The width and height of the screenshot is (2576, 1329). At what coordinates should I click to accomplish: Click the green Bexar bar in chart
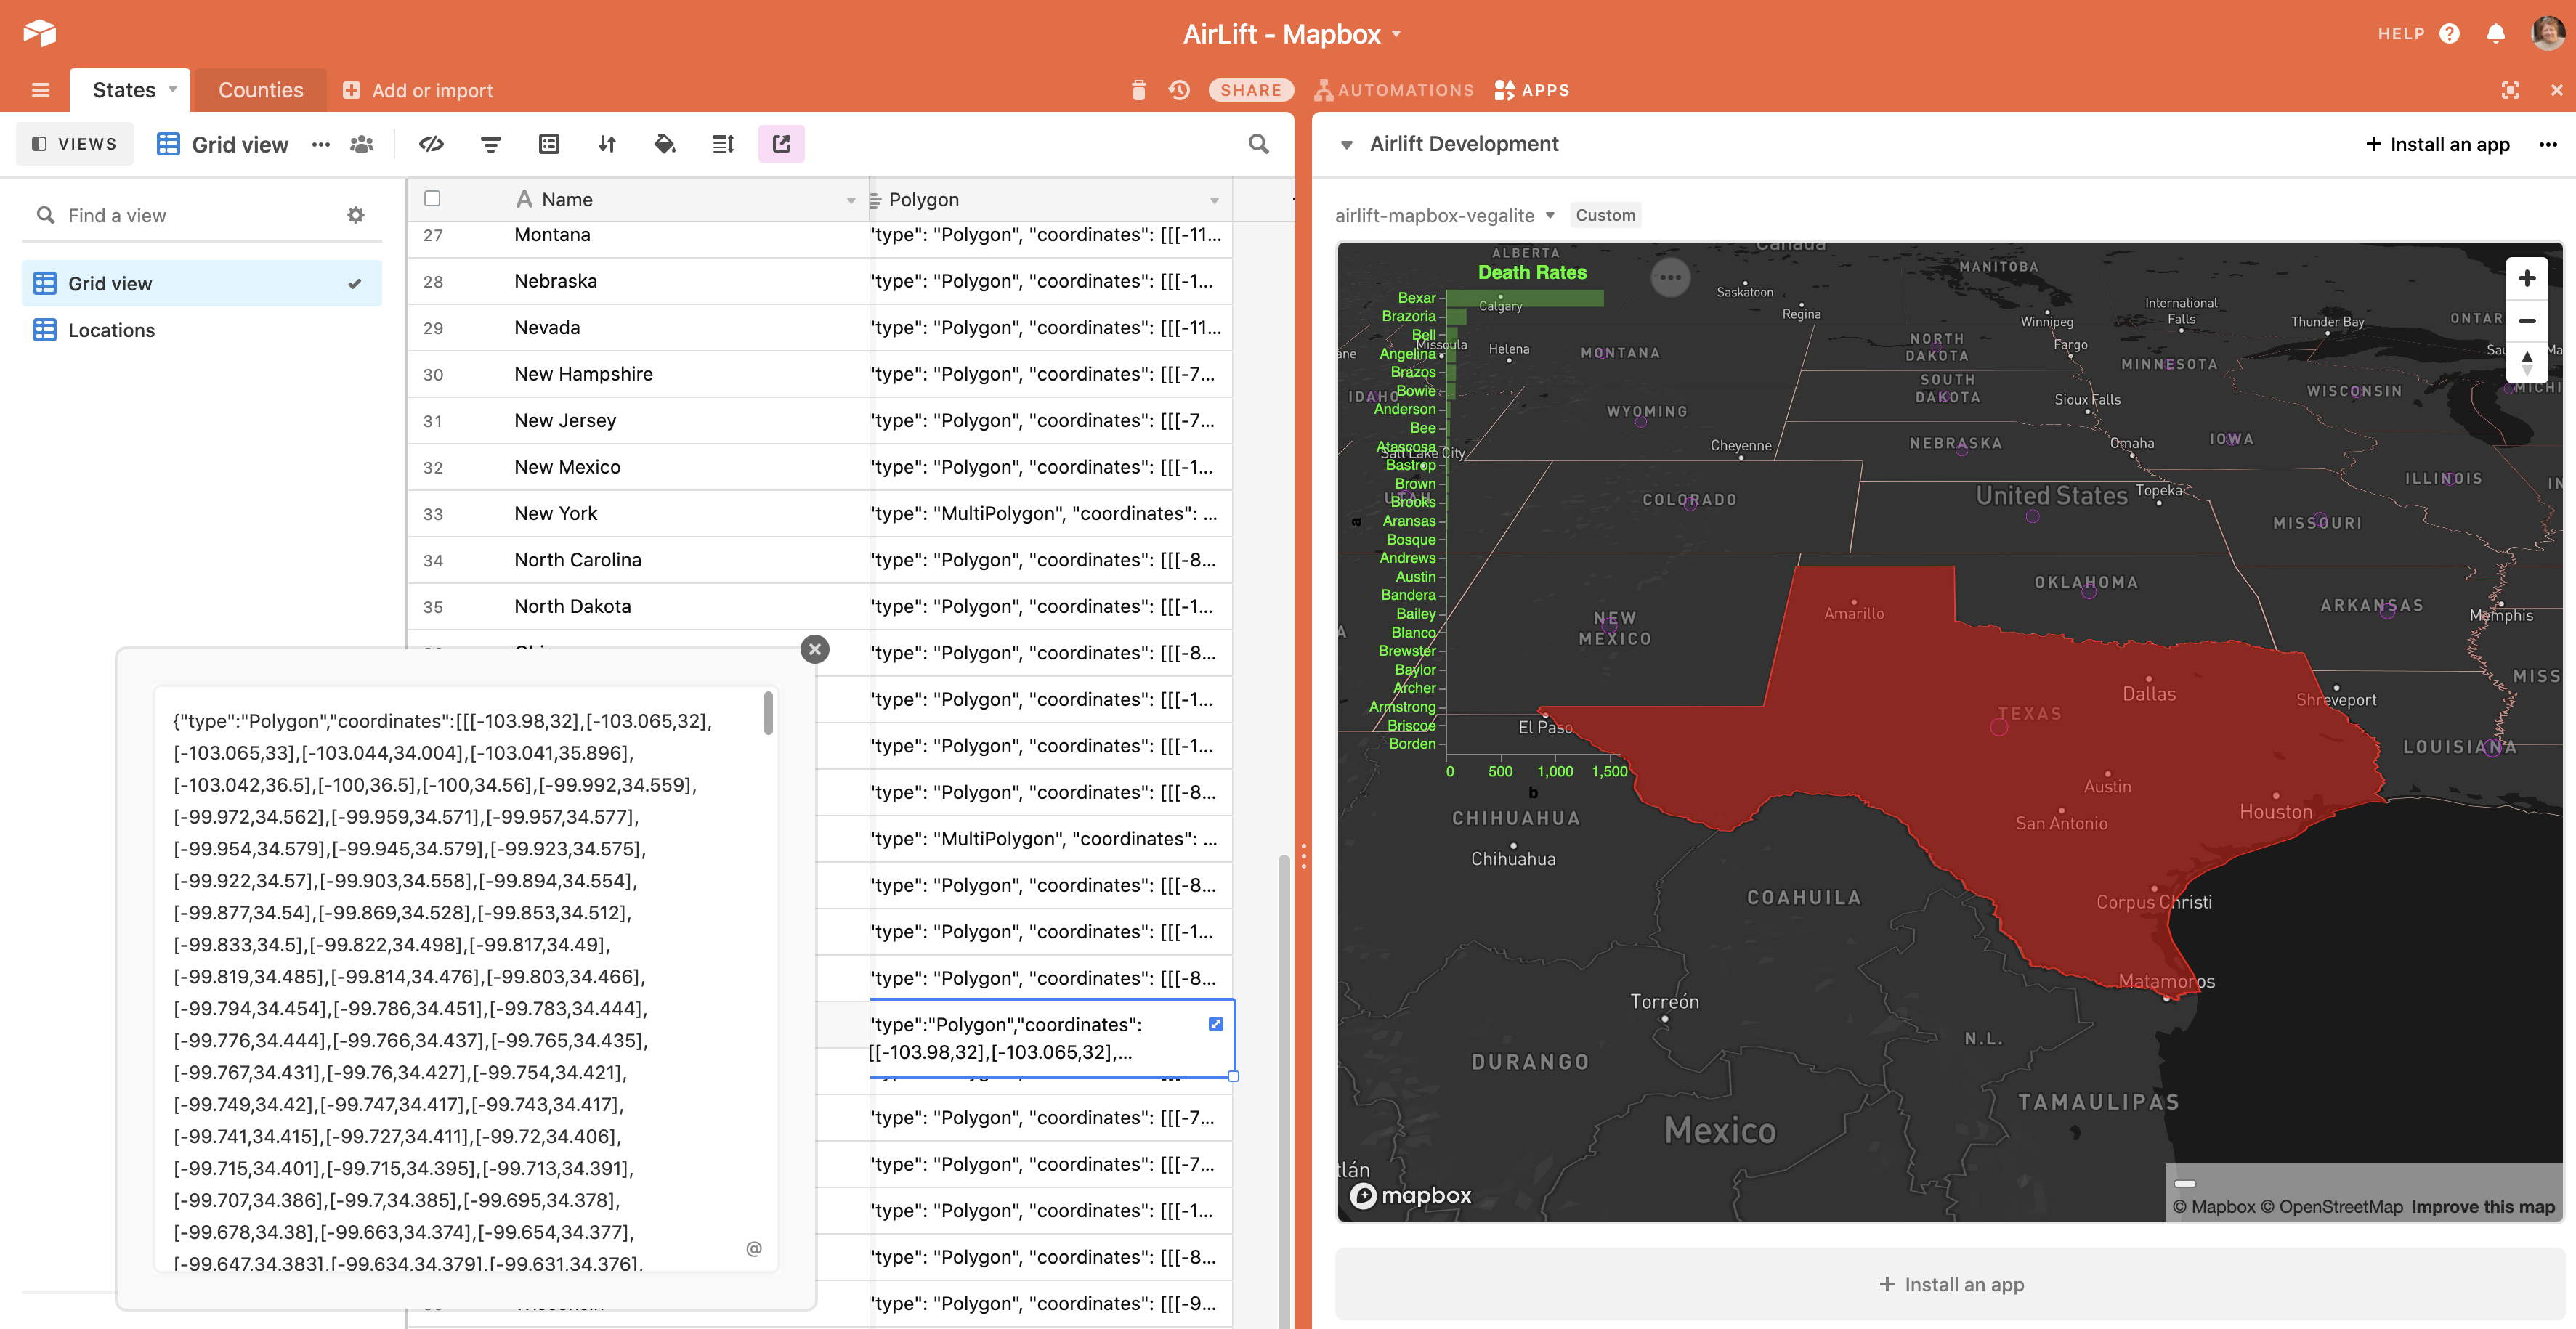pos(1525,298)
